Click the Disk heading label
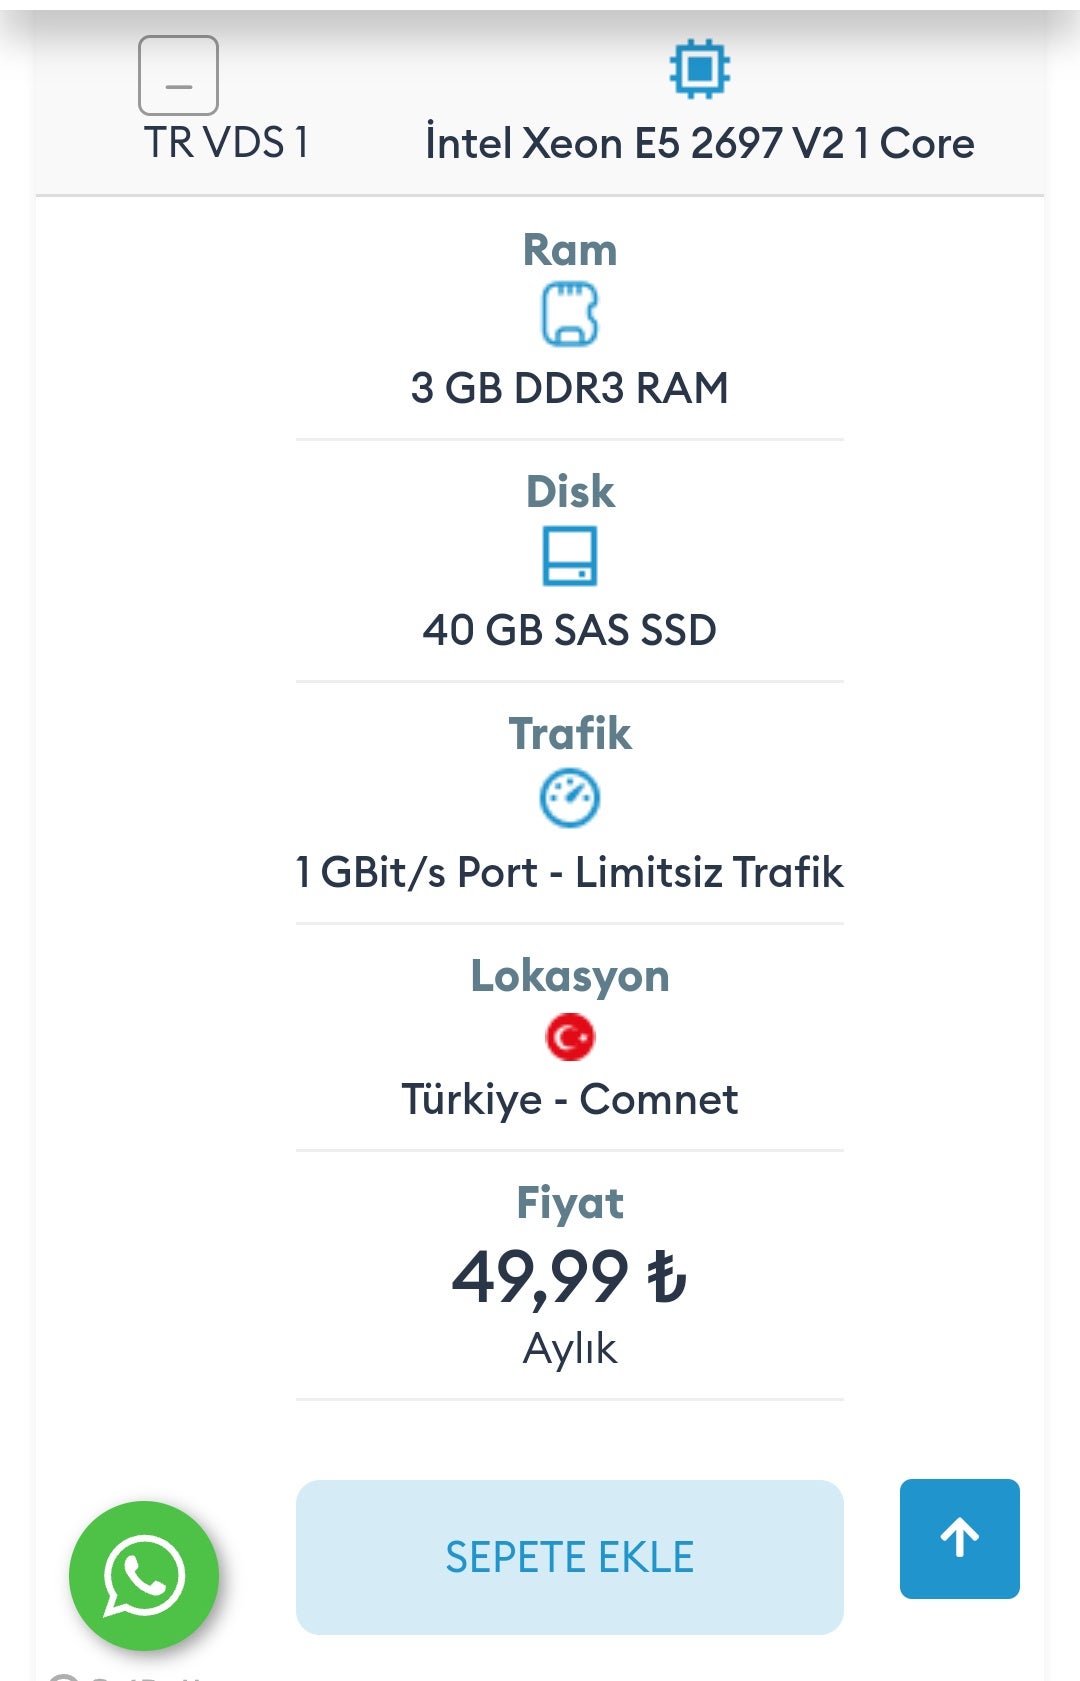Image resolution: width=1080 pixels, height=1681 pixels. click(x=570, y=491)
